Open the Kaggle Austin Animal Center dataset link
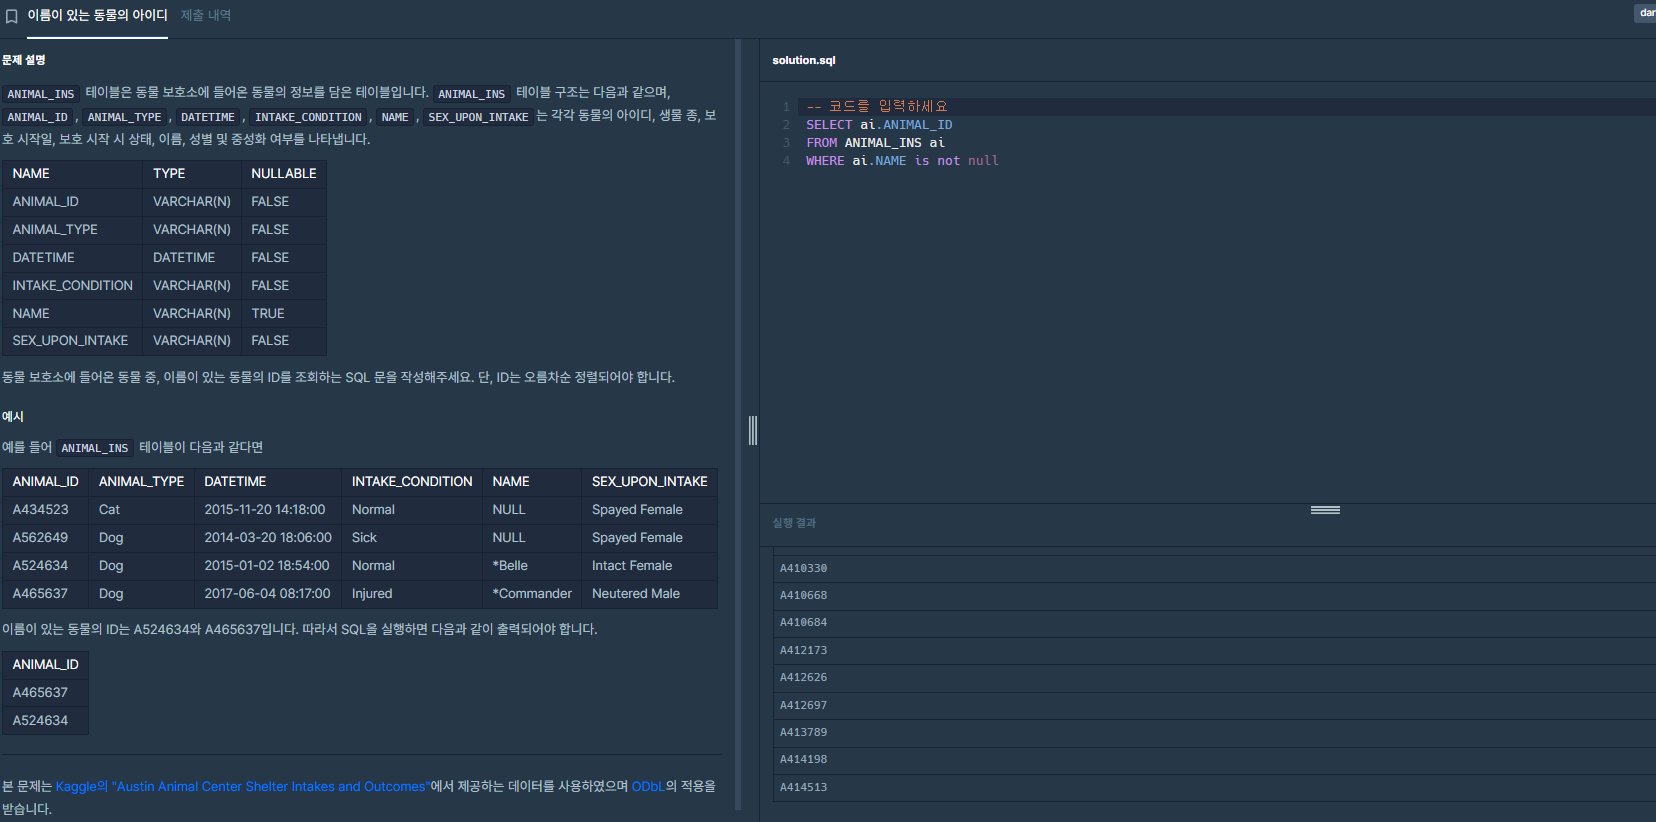This screenshot has height=822, width=1656. pos(242,787)
